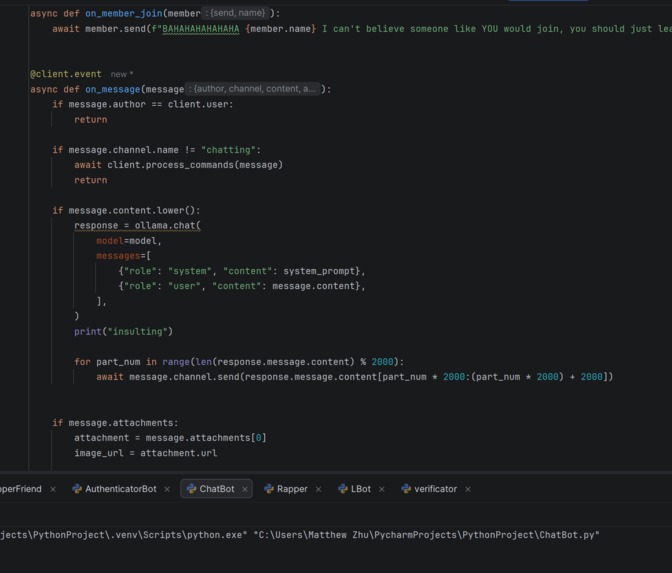Select the partially visible perFriend tab
672x573 pixels.
pyautogui.click(x=21, y=489)
